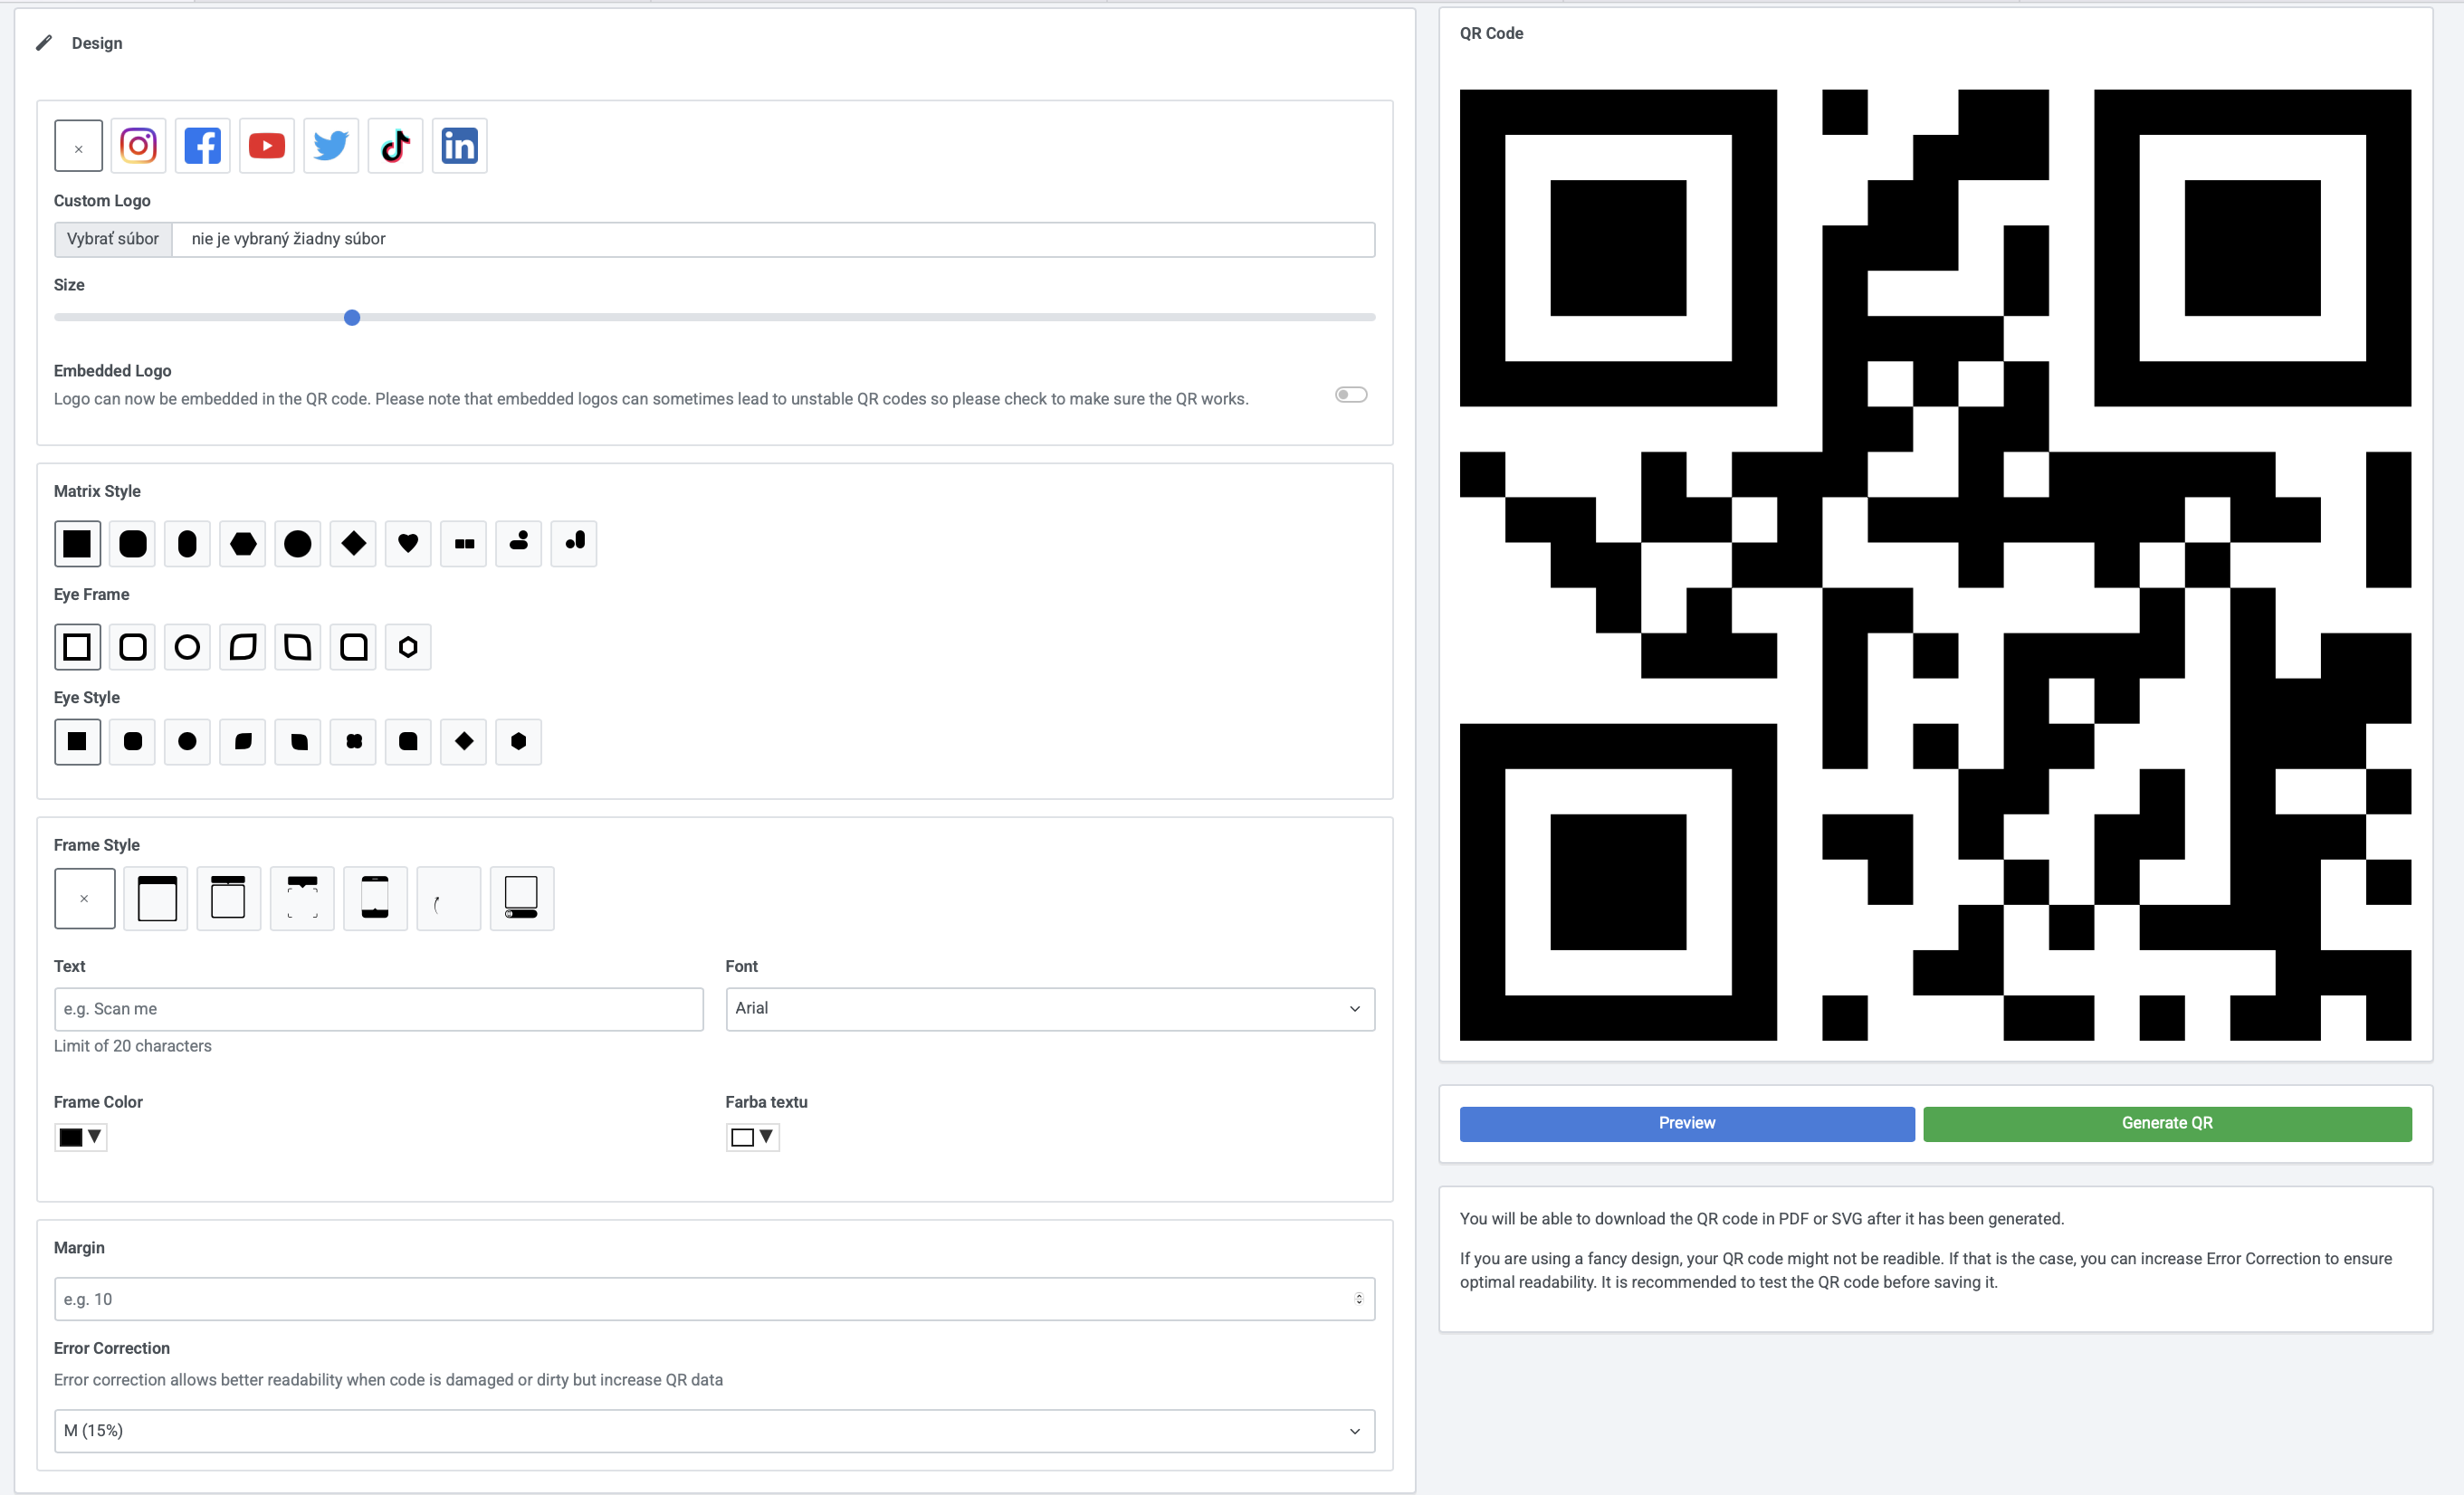Choose the YouTube logo
Screen dimensions: 2464x1495
point(266,147)
